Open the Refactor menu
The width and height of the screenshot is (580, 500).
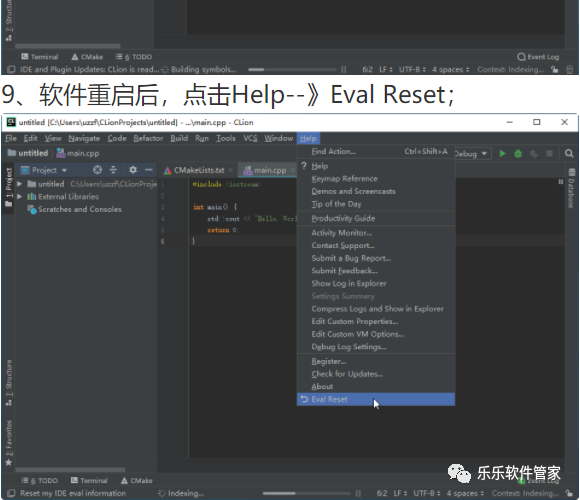pyautogui.click(x=148, y=138)
